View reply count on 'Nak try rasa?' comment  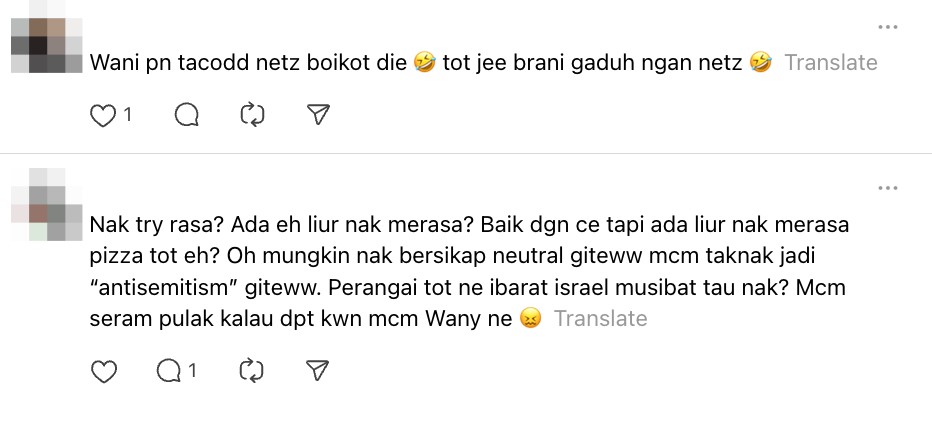point(192,372)
